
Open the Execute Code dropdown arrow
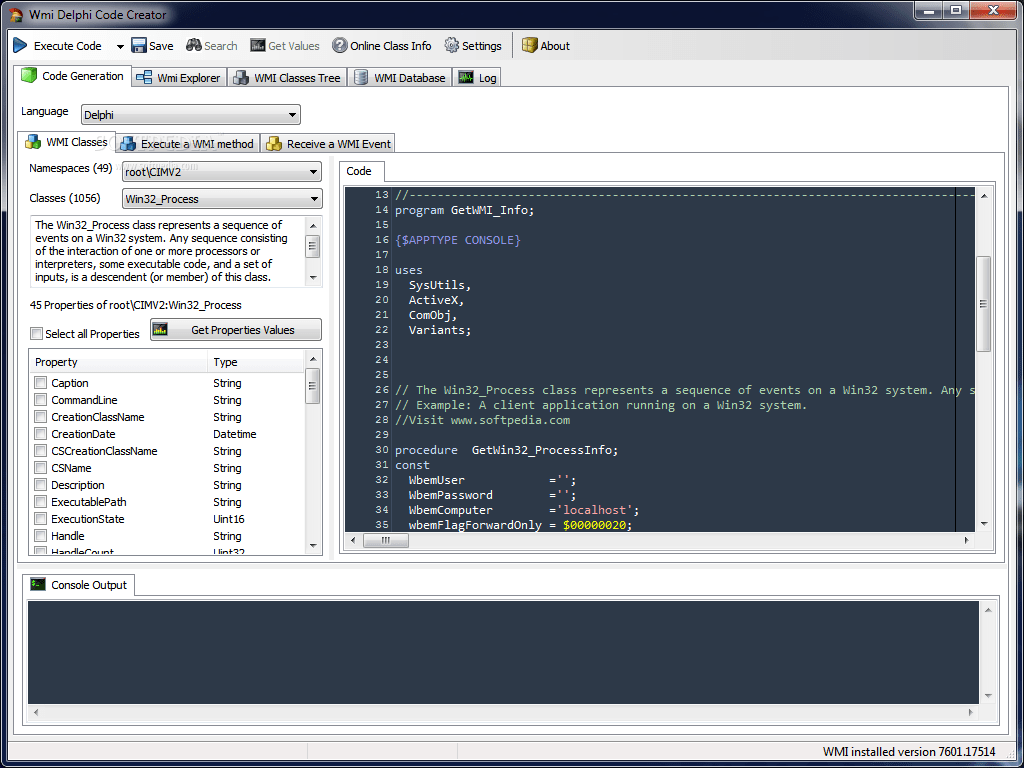(x=119, y=45)
